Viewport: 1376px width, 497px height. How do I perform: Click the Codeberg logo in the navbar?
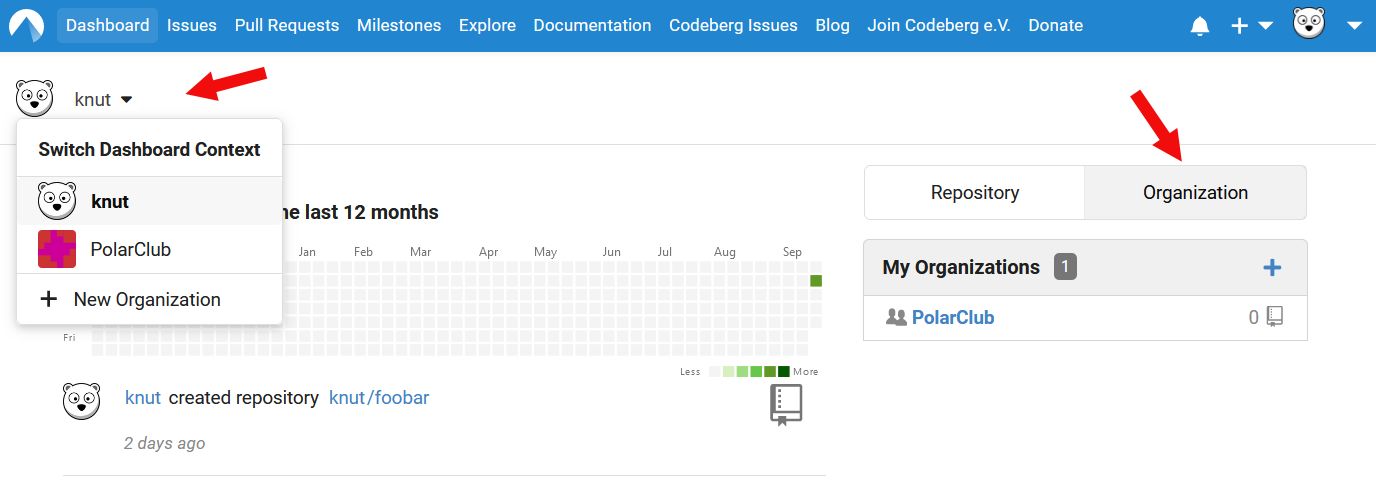click(27, 26)
